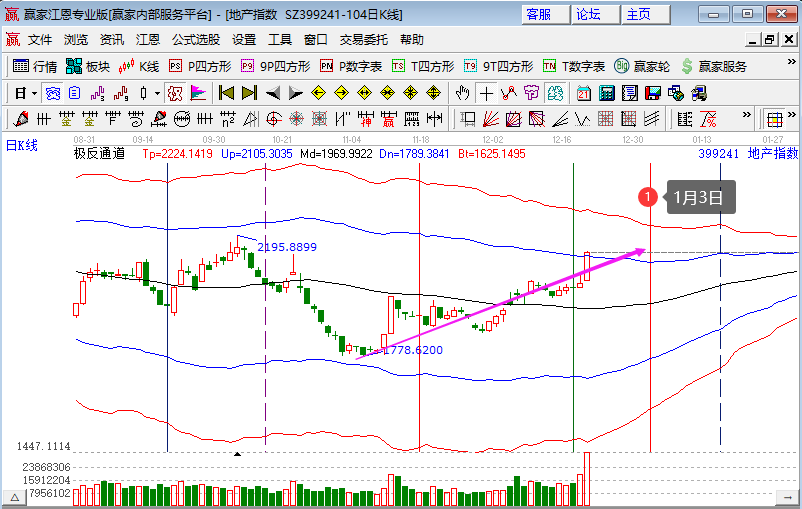Select the zigzag wave line tool
The width and height of the screenshot is (802, 509).
[x=583, y=119]
